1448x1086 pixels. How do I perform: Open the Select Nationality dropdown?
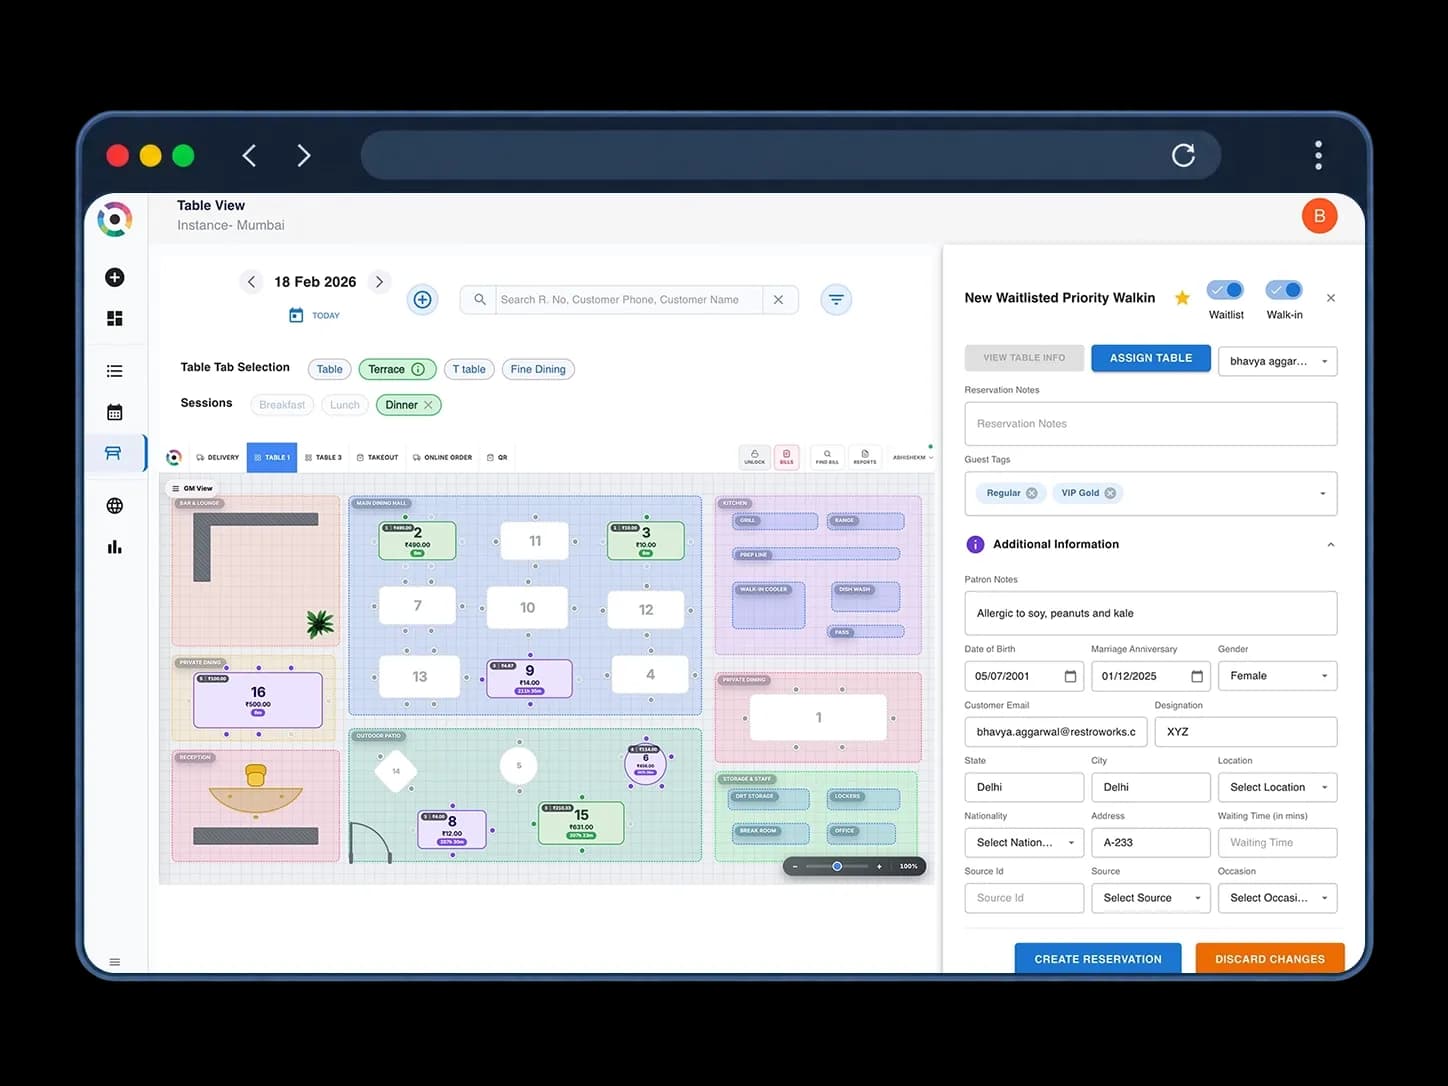1024,843
